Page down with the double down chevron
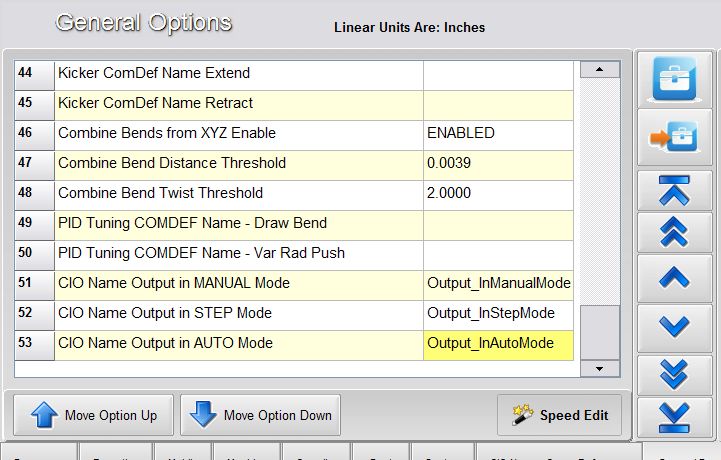This screenshot has width=721, height=460. (x=675, y=373)
